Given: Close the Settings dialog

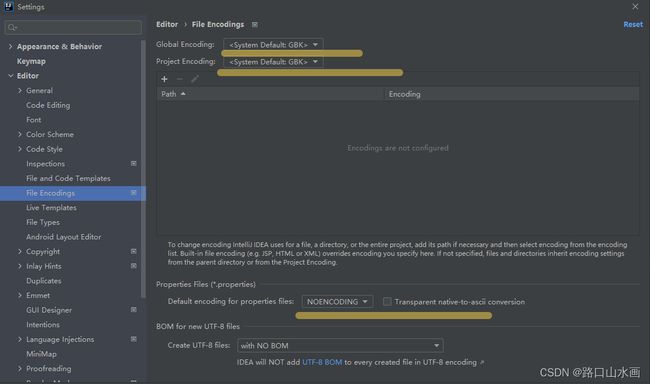Looking at the screenshot, I should point(635,7).
